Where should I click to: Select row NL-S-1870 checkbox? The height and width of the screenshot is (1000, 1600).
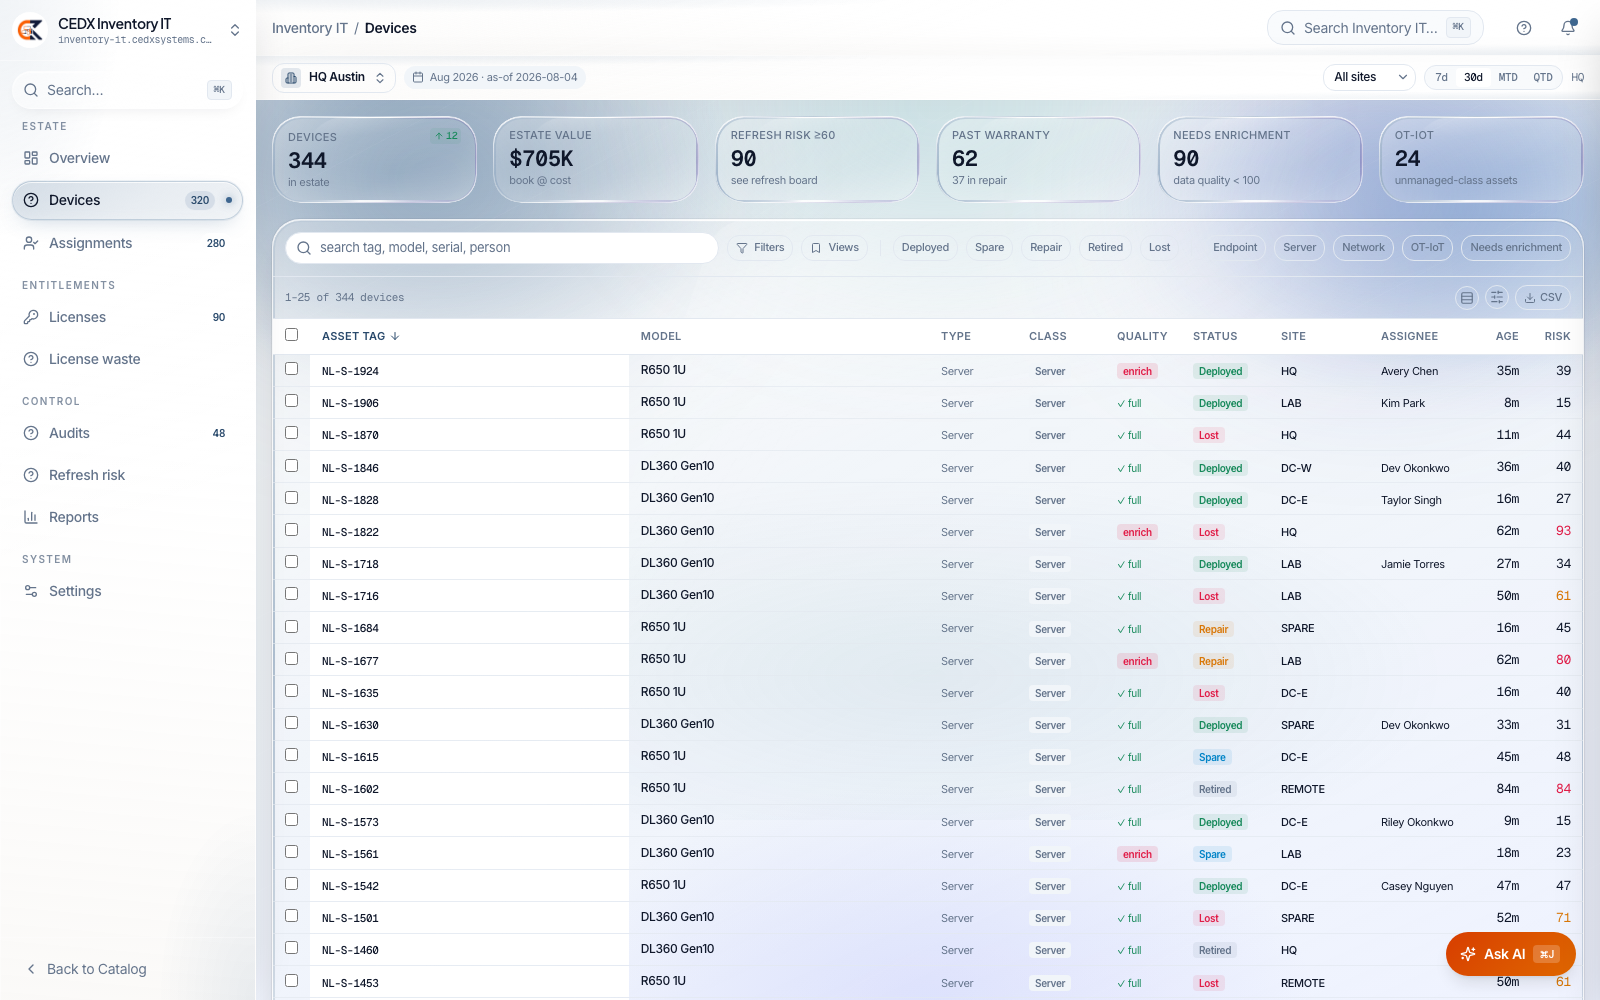[292, 433]
